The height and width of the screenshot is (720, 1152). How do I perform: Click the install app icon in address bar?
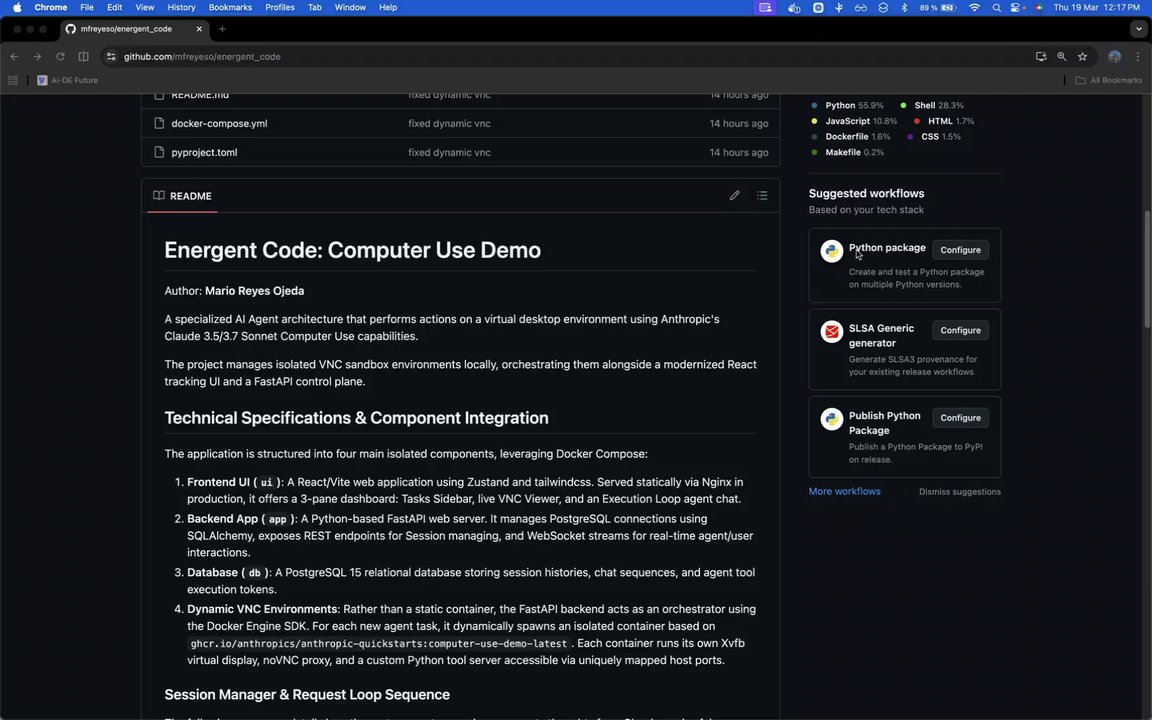tap(1041, 57)
